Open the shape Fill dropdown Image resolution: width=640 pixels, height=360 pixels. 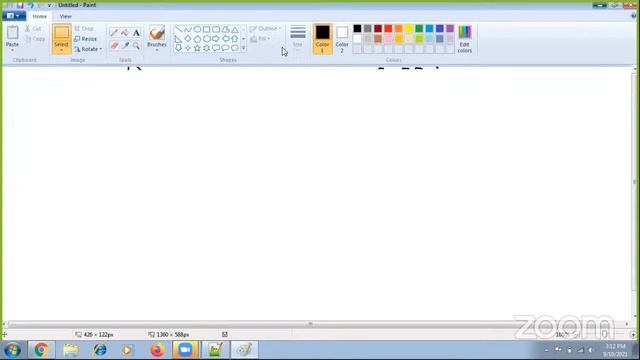click(x=260, y=39)
